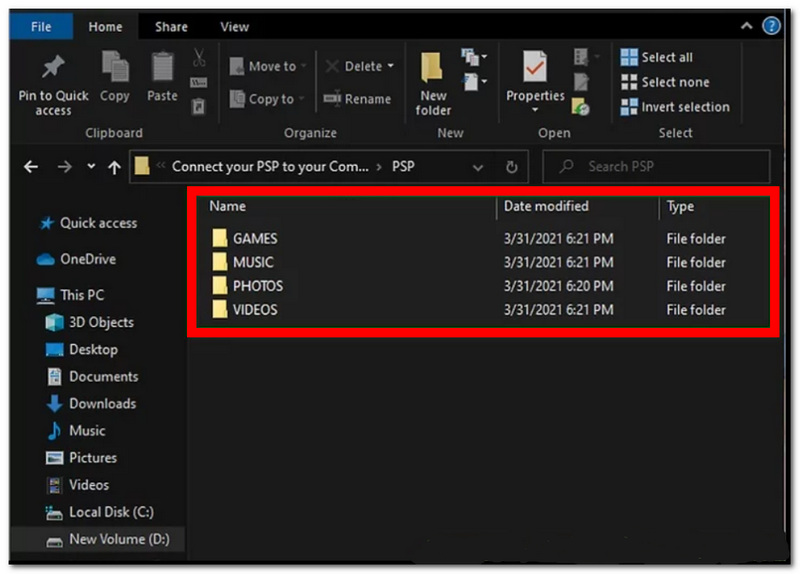The width and height of the screenshot is (800, 574).
Task: Switch to the Share tab
Action: (x=171, y=27)
